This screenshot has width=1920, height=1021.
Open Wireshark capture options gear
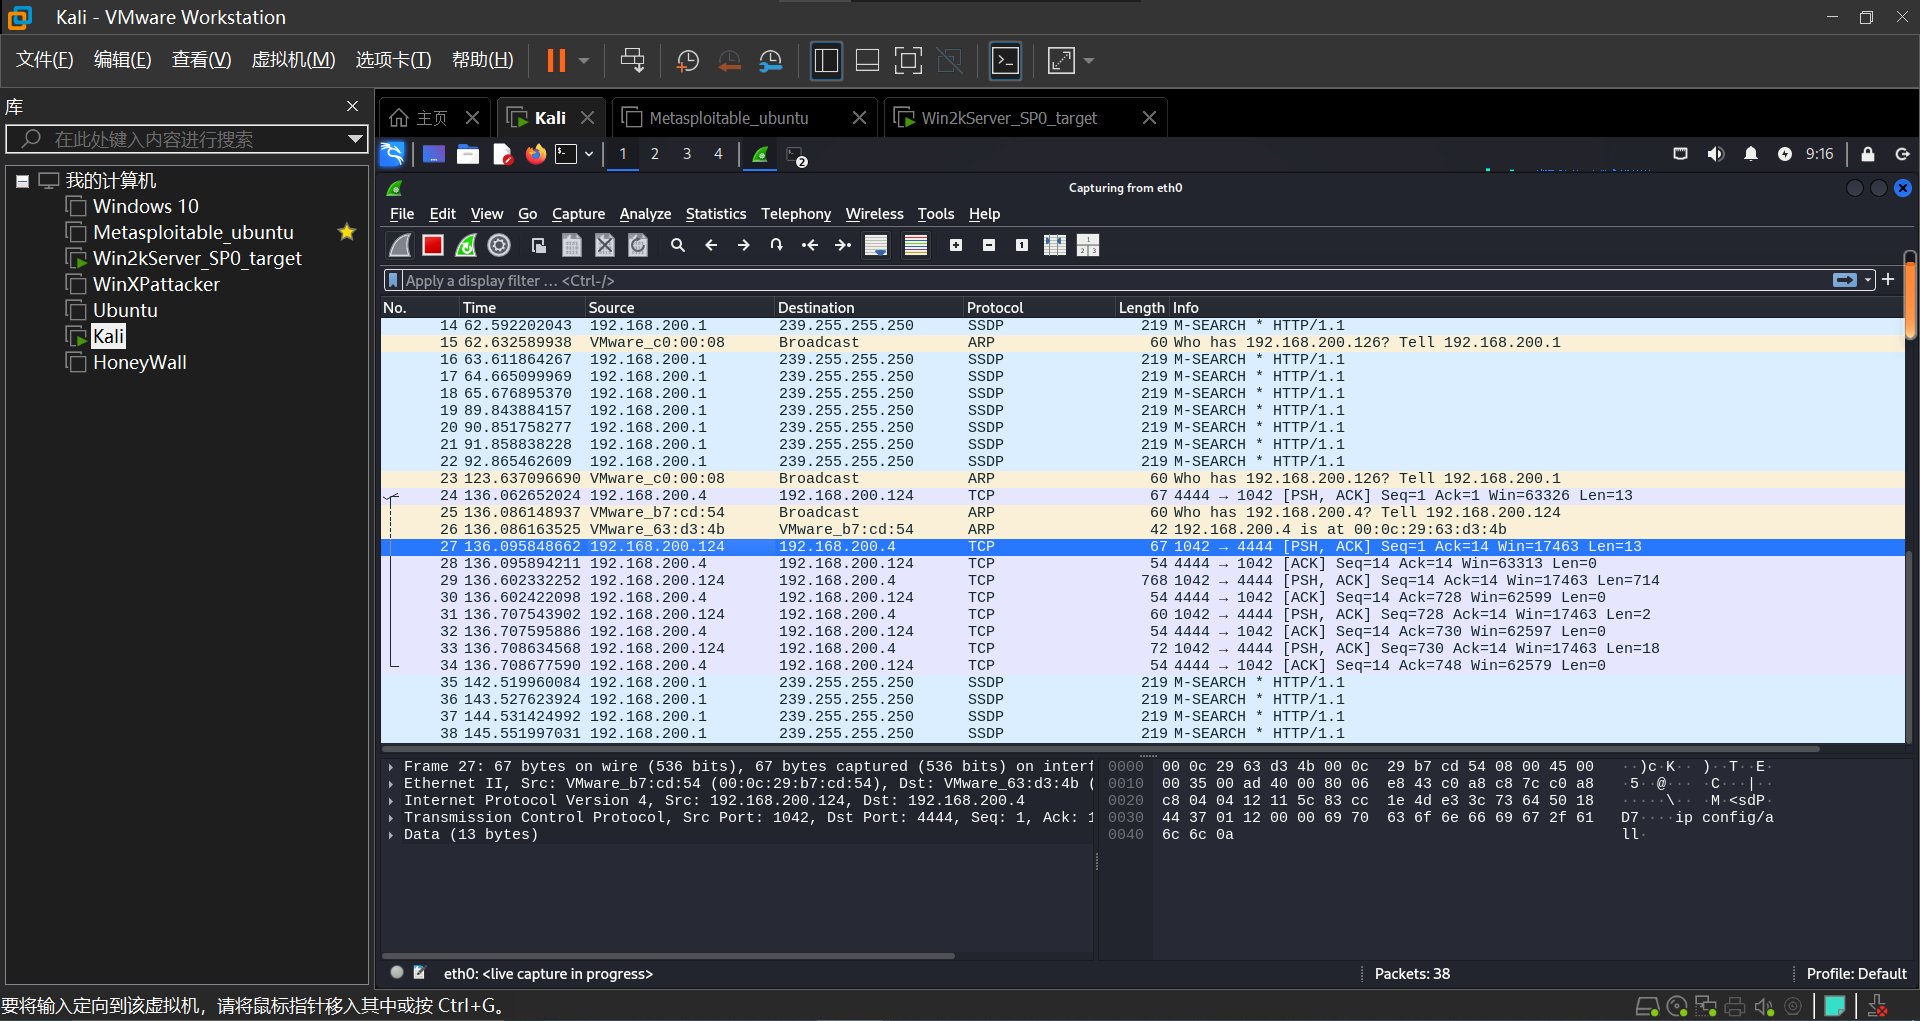click(x=499, y=246)
